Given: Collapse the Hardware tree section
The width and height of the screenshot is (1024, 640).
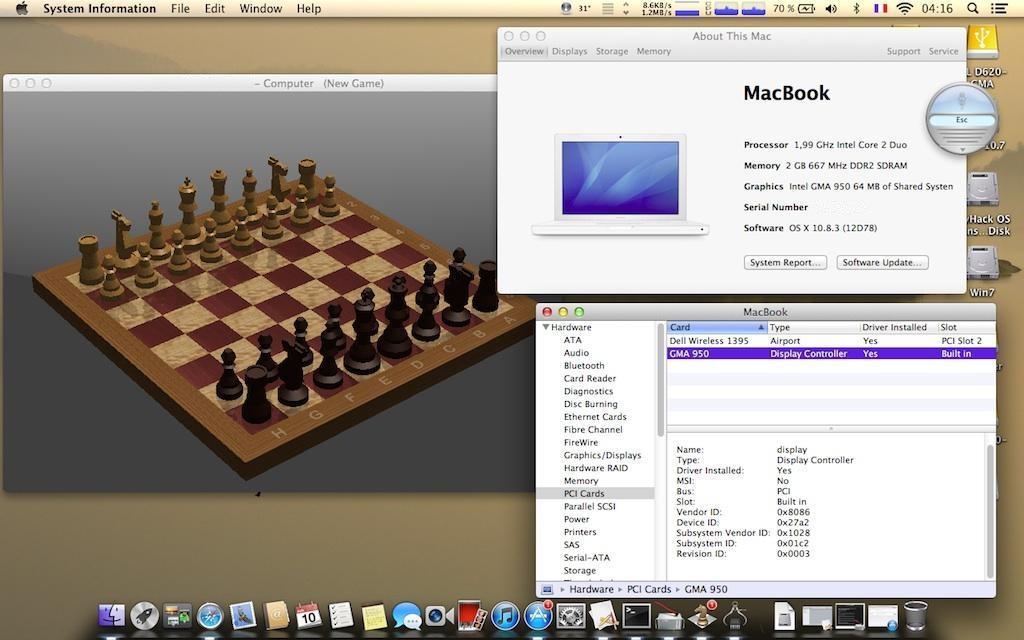Looking at the screenshot, I should tap(546, 327).
